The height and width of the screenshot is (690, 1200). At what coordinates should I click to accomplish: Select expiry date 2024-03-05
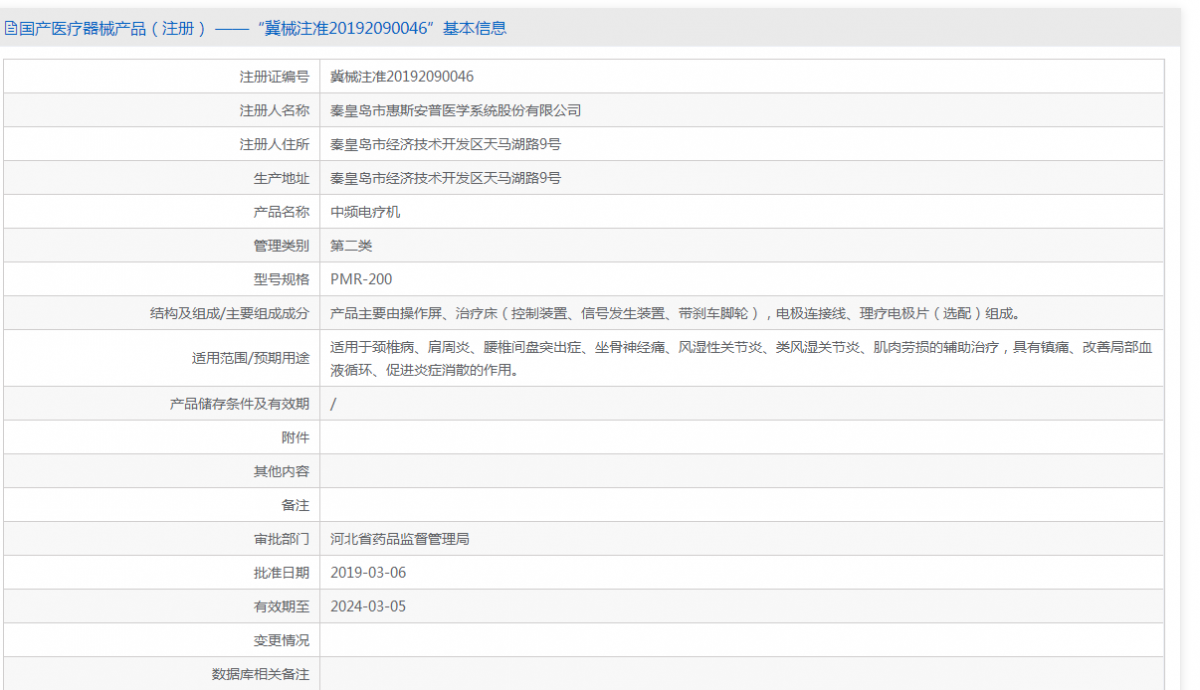[x=368, y=606]
